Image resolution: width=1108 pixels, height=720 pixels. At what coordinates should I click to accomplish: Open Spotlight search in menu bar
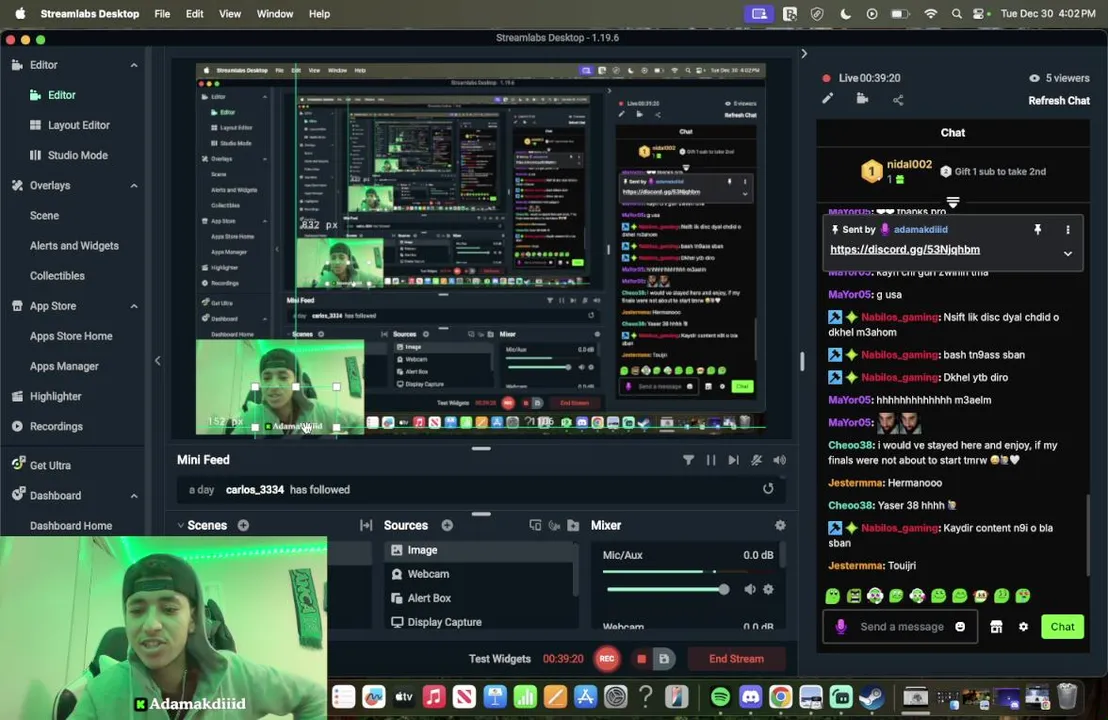point(956,13)
